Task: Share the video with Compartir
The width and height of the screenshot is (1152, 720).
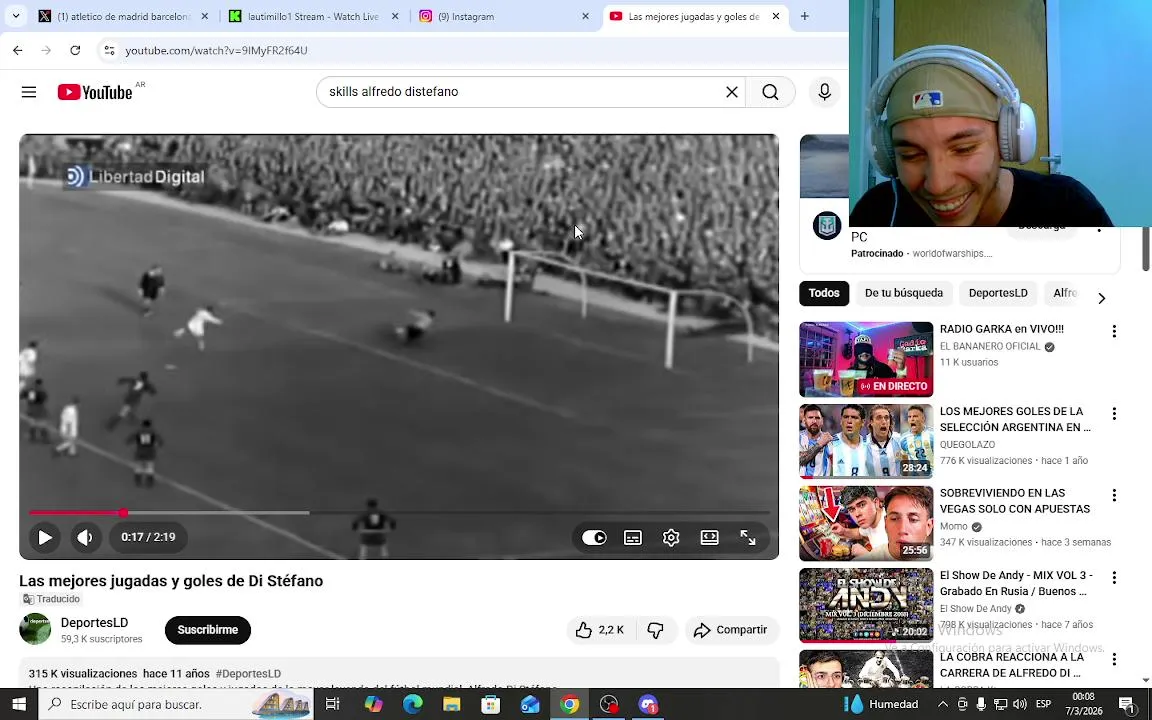Action: point(731,630)
